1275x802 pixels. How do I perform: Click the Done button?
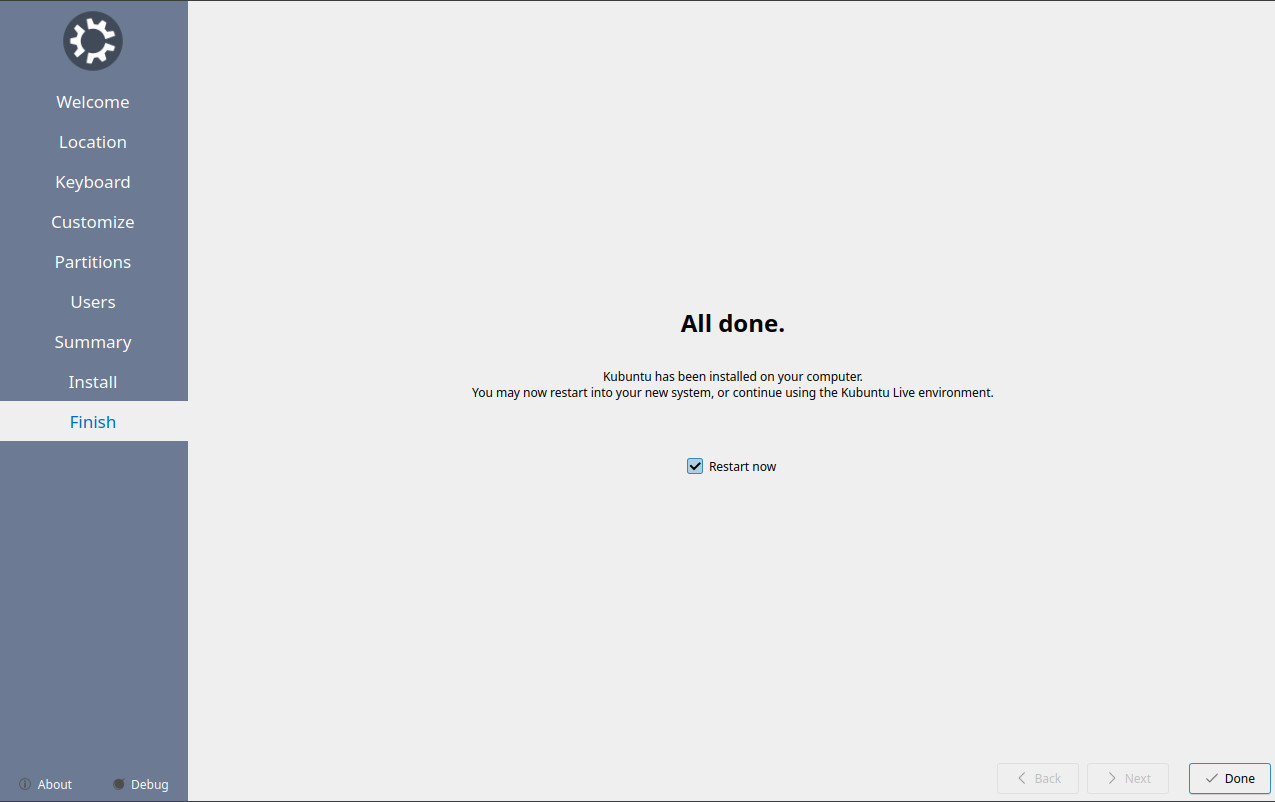click(1229, 778)
